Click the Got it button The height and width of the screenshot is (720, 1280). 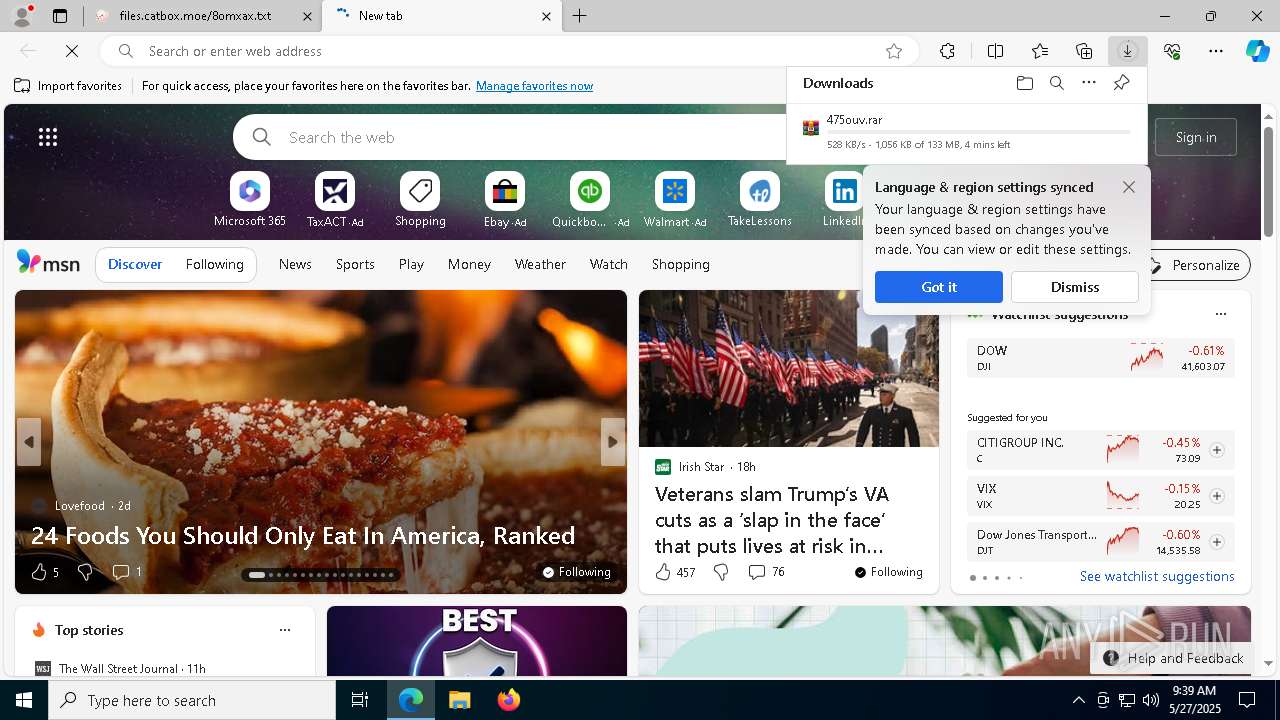coord(939,287)
